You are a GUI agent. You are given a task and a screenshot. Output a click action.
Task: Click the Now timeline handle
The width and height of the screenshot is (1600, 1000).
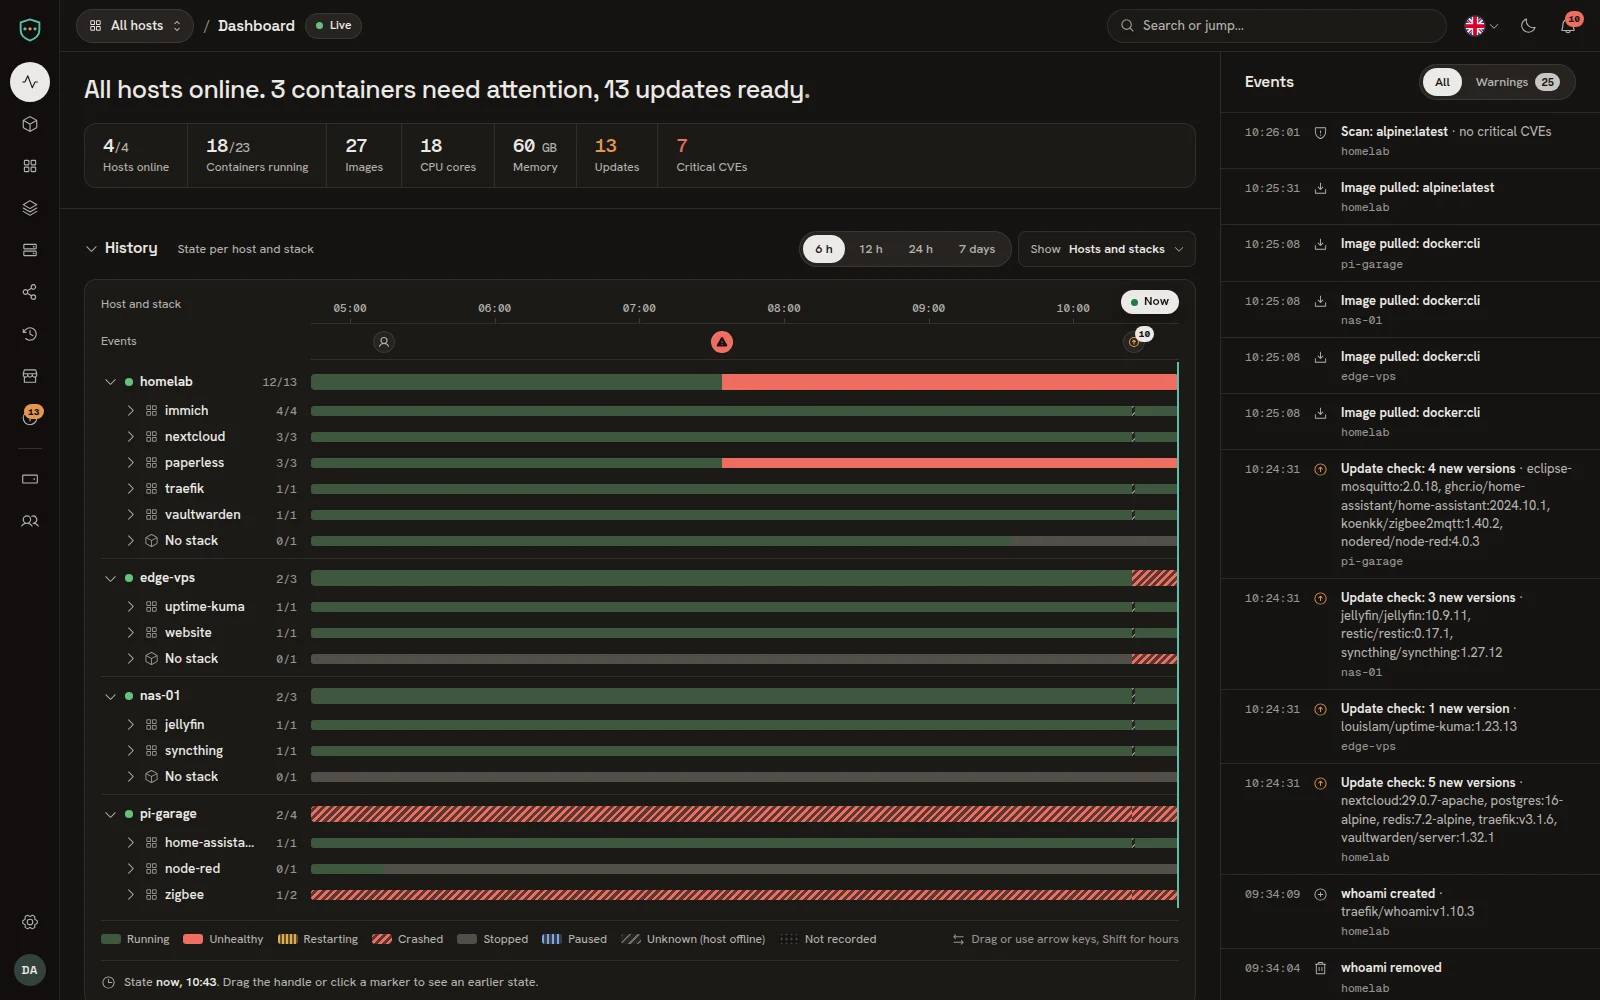pyautogui.click(x=1150, y=302)
